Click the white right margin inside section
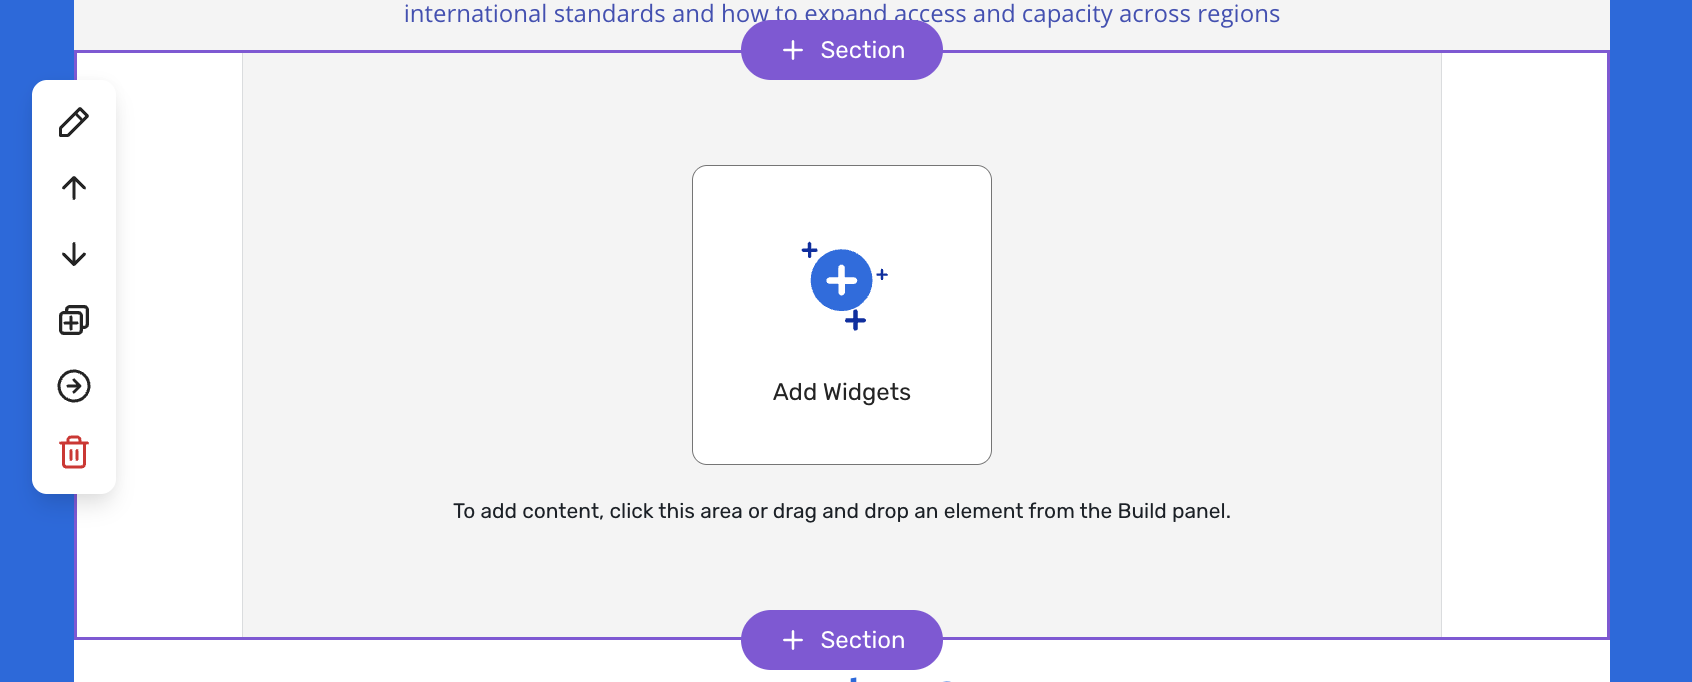 click(1523, 340)
